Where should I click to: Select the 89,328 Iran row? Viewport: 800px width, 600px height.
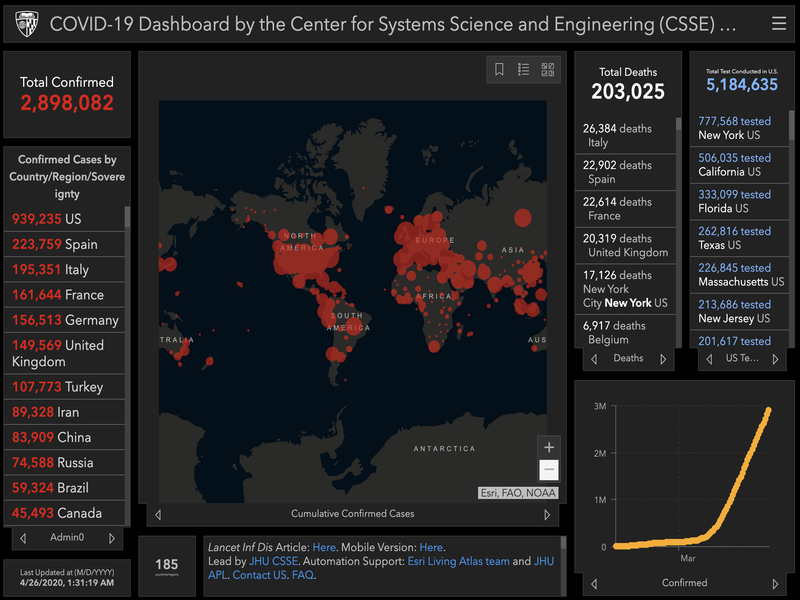click(x=64, y=412)
